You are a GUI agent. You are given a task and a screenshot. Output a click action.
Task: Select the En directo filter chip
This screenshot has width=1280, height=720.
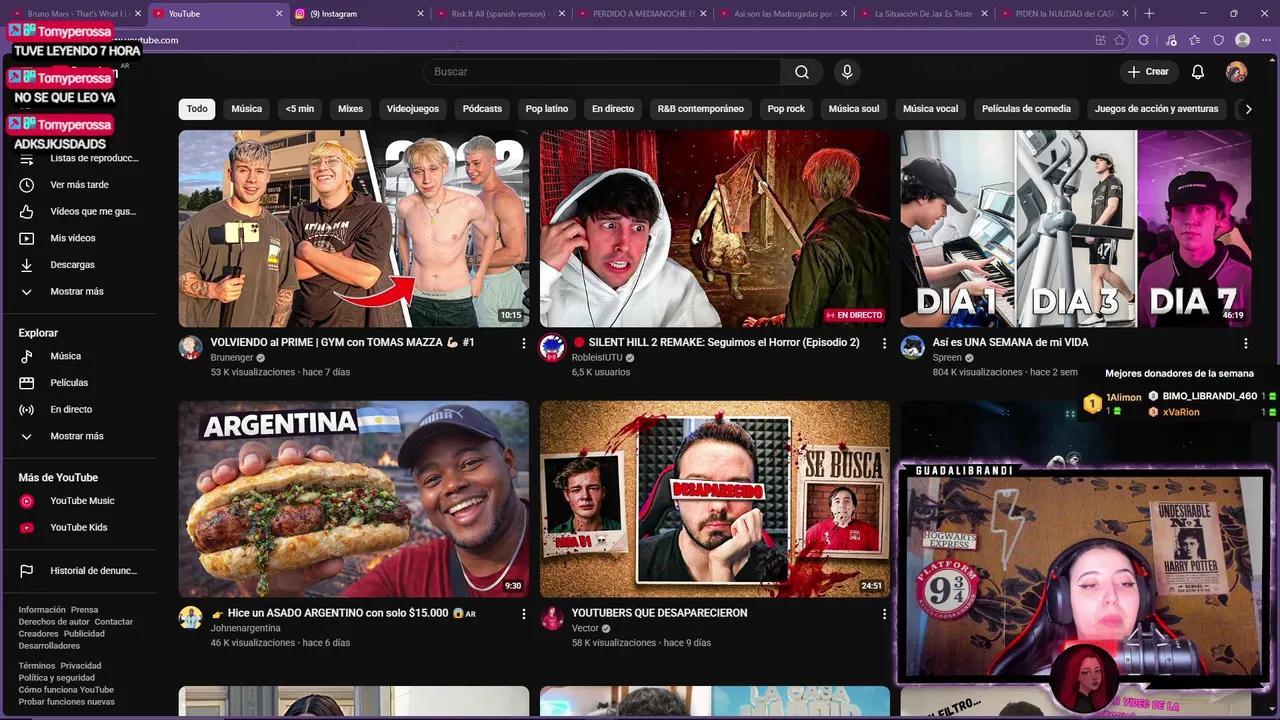tap(613, 109)
